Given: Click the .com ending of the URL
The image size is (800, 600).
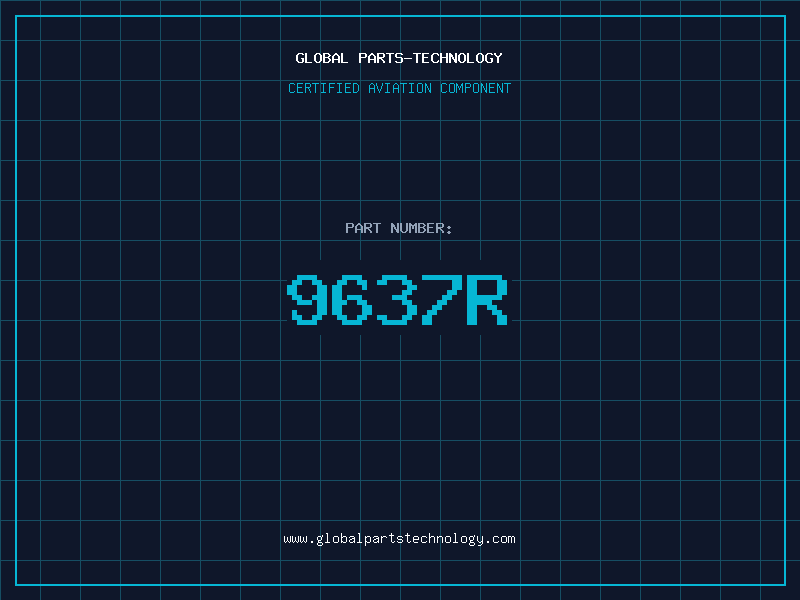Looking at the screenshot, I should tap(499, 539).
